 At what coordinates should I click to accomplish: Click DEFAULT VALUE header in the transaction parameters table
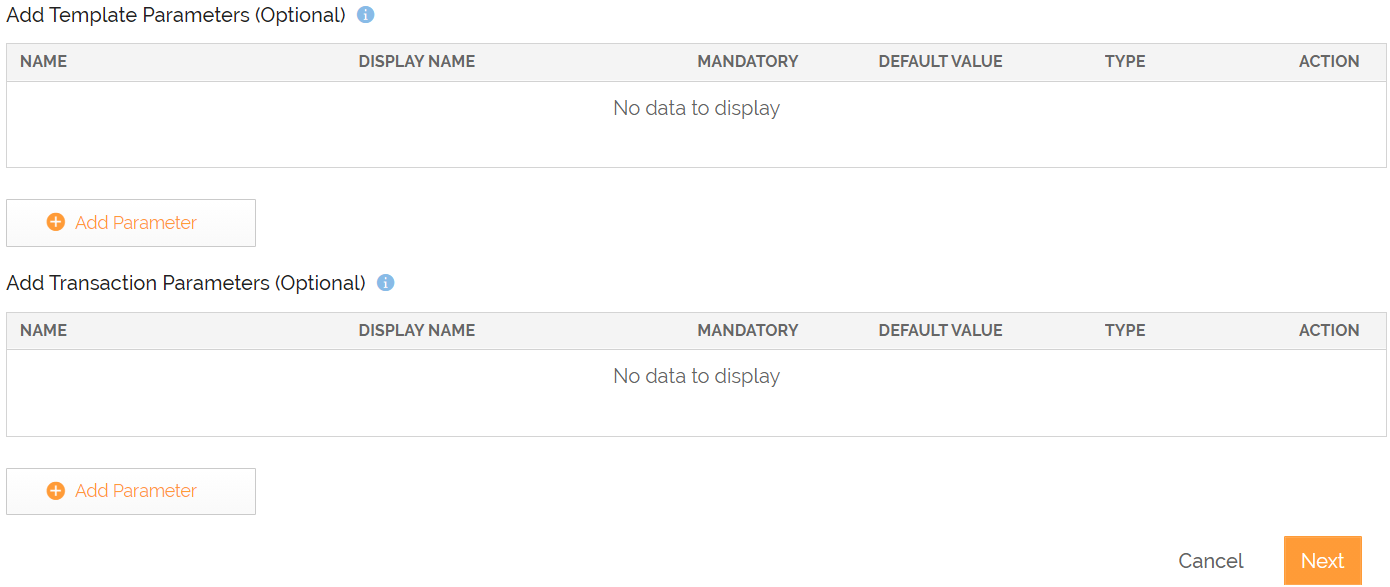click(940, 330)
